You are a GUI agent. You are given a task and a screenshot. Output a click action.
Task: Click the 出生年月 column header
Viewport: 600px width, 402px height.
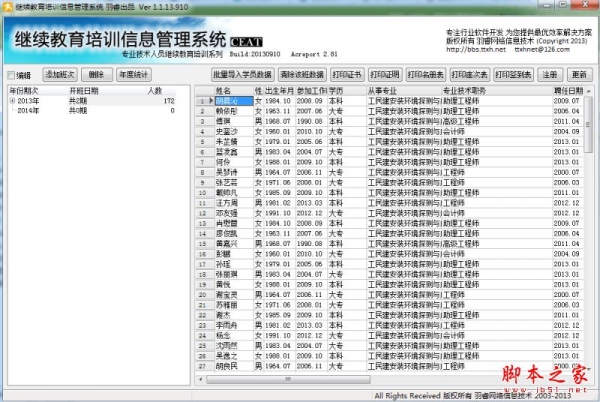point(279,91)
